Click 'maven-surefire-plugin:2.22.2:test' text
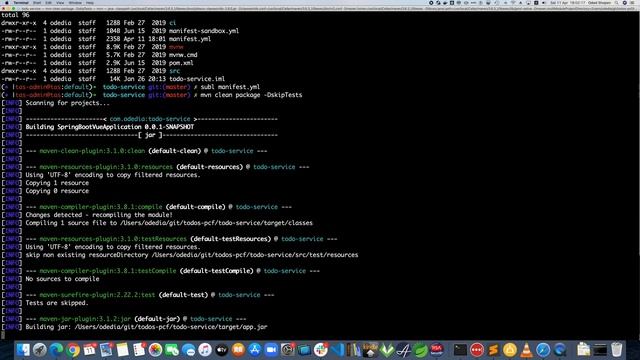 click(x=97, y=295)
